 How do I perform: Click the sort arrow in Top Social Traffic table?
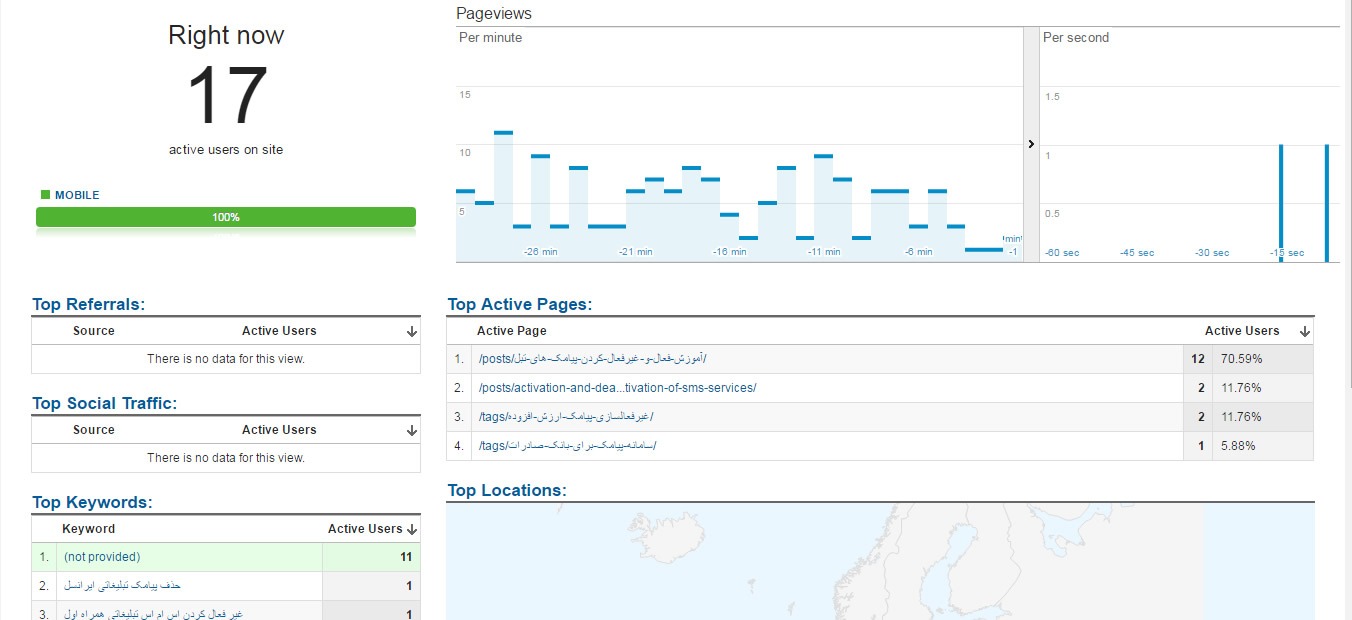click(411, 431)
